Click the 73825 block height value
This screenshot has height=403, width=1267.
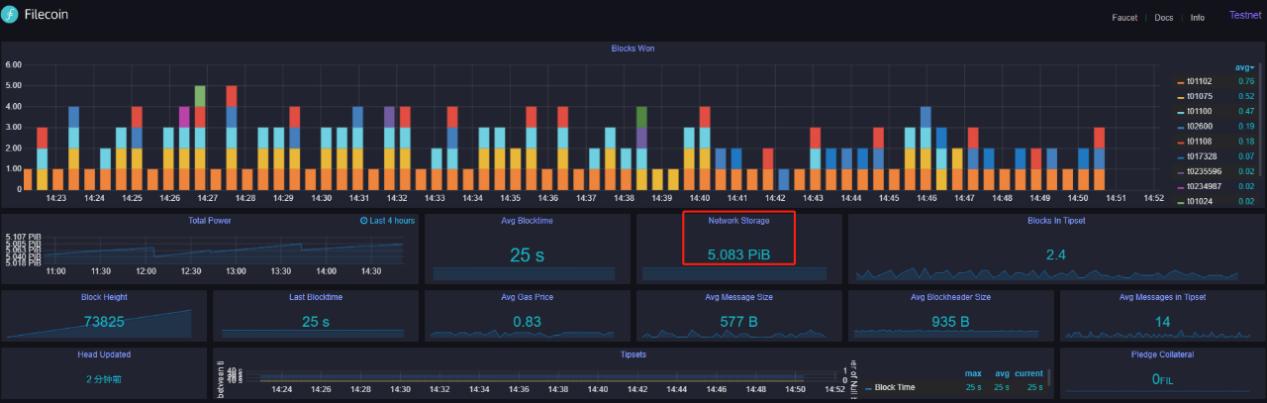tap(104, 321)
